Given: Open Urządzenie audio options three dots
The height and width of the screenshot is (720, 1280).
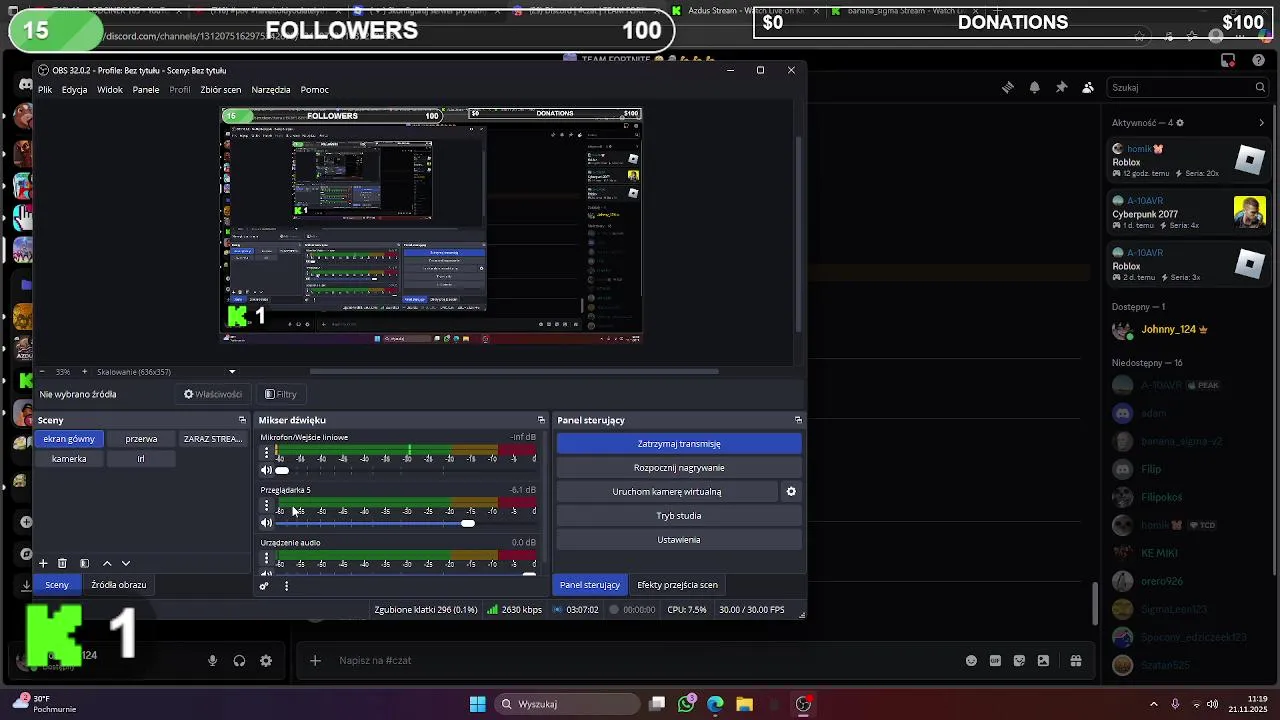Looking at the screenshot, I should coord(266,557).
